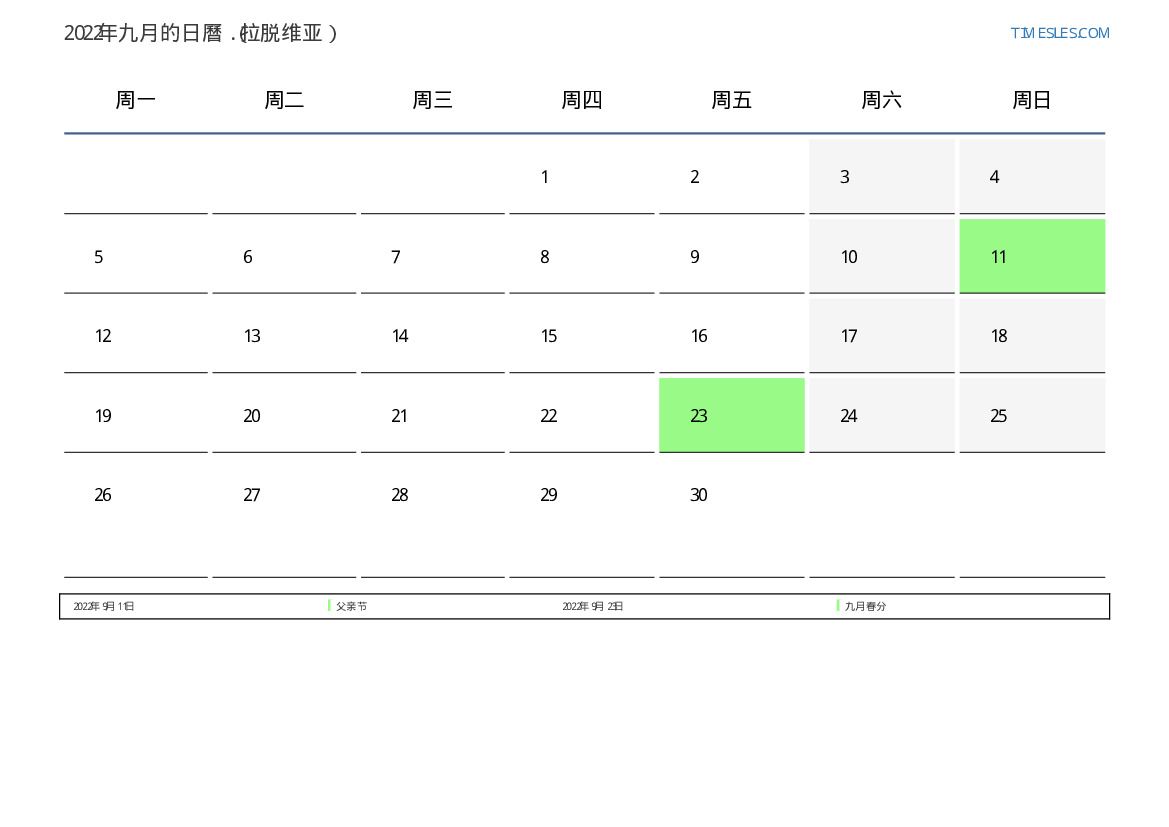1169x827 pixels.
Task: Click the 周五 column header
Action: click(x=731, y=100)
